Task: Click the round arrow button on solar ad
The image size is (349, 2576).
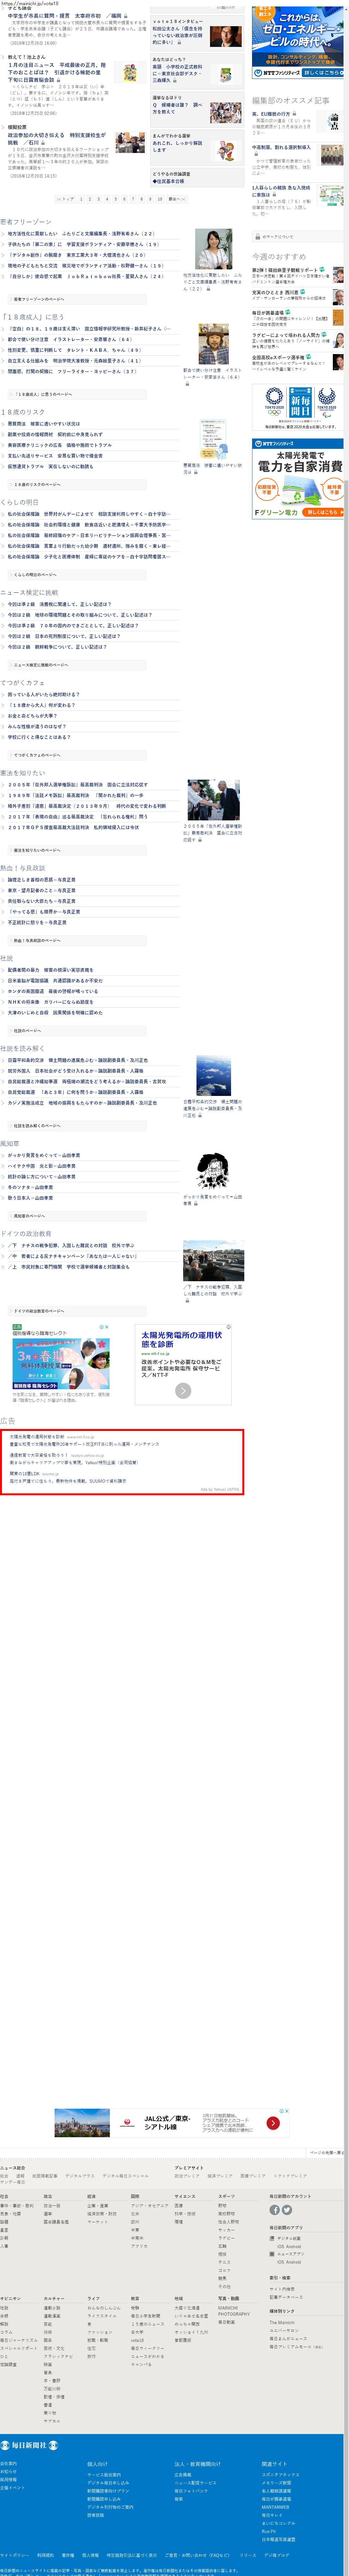Action: 183,1391
